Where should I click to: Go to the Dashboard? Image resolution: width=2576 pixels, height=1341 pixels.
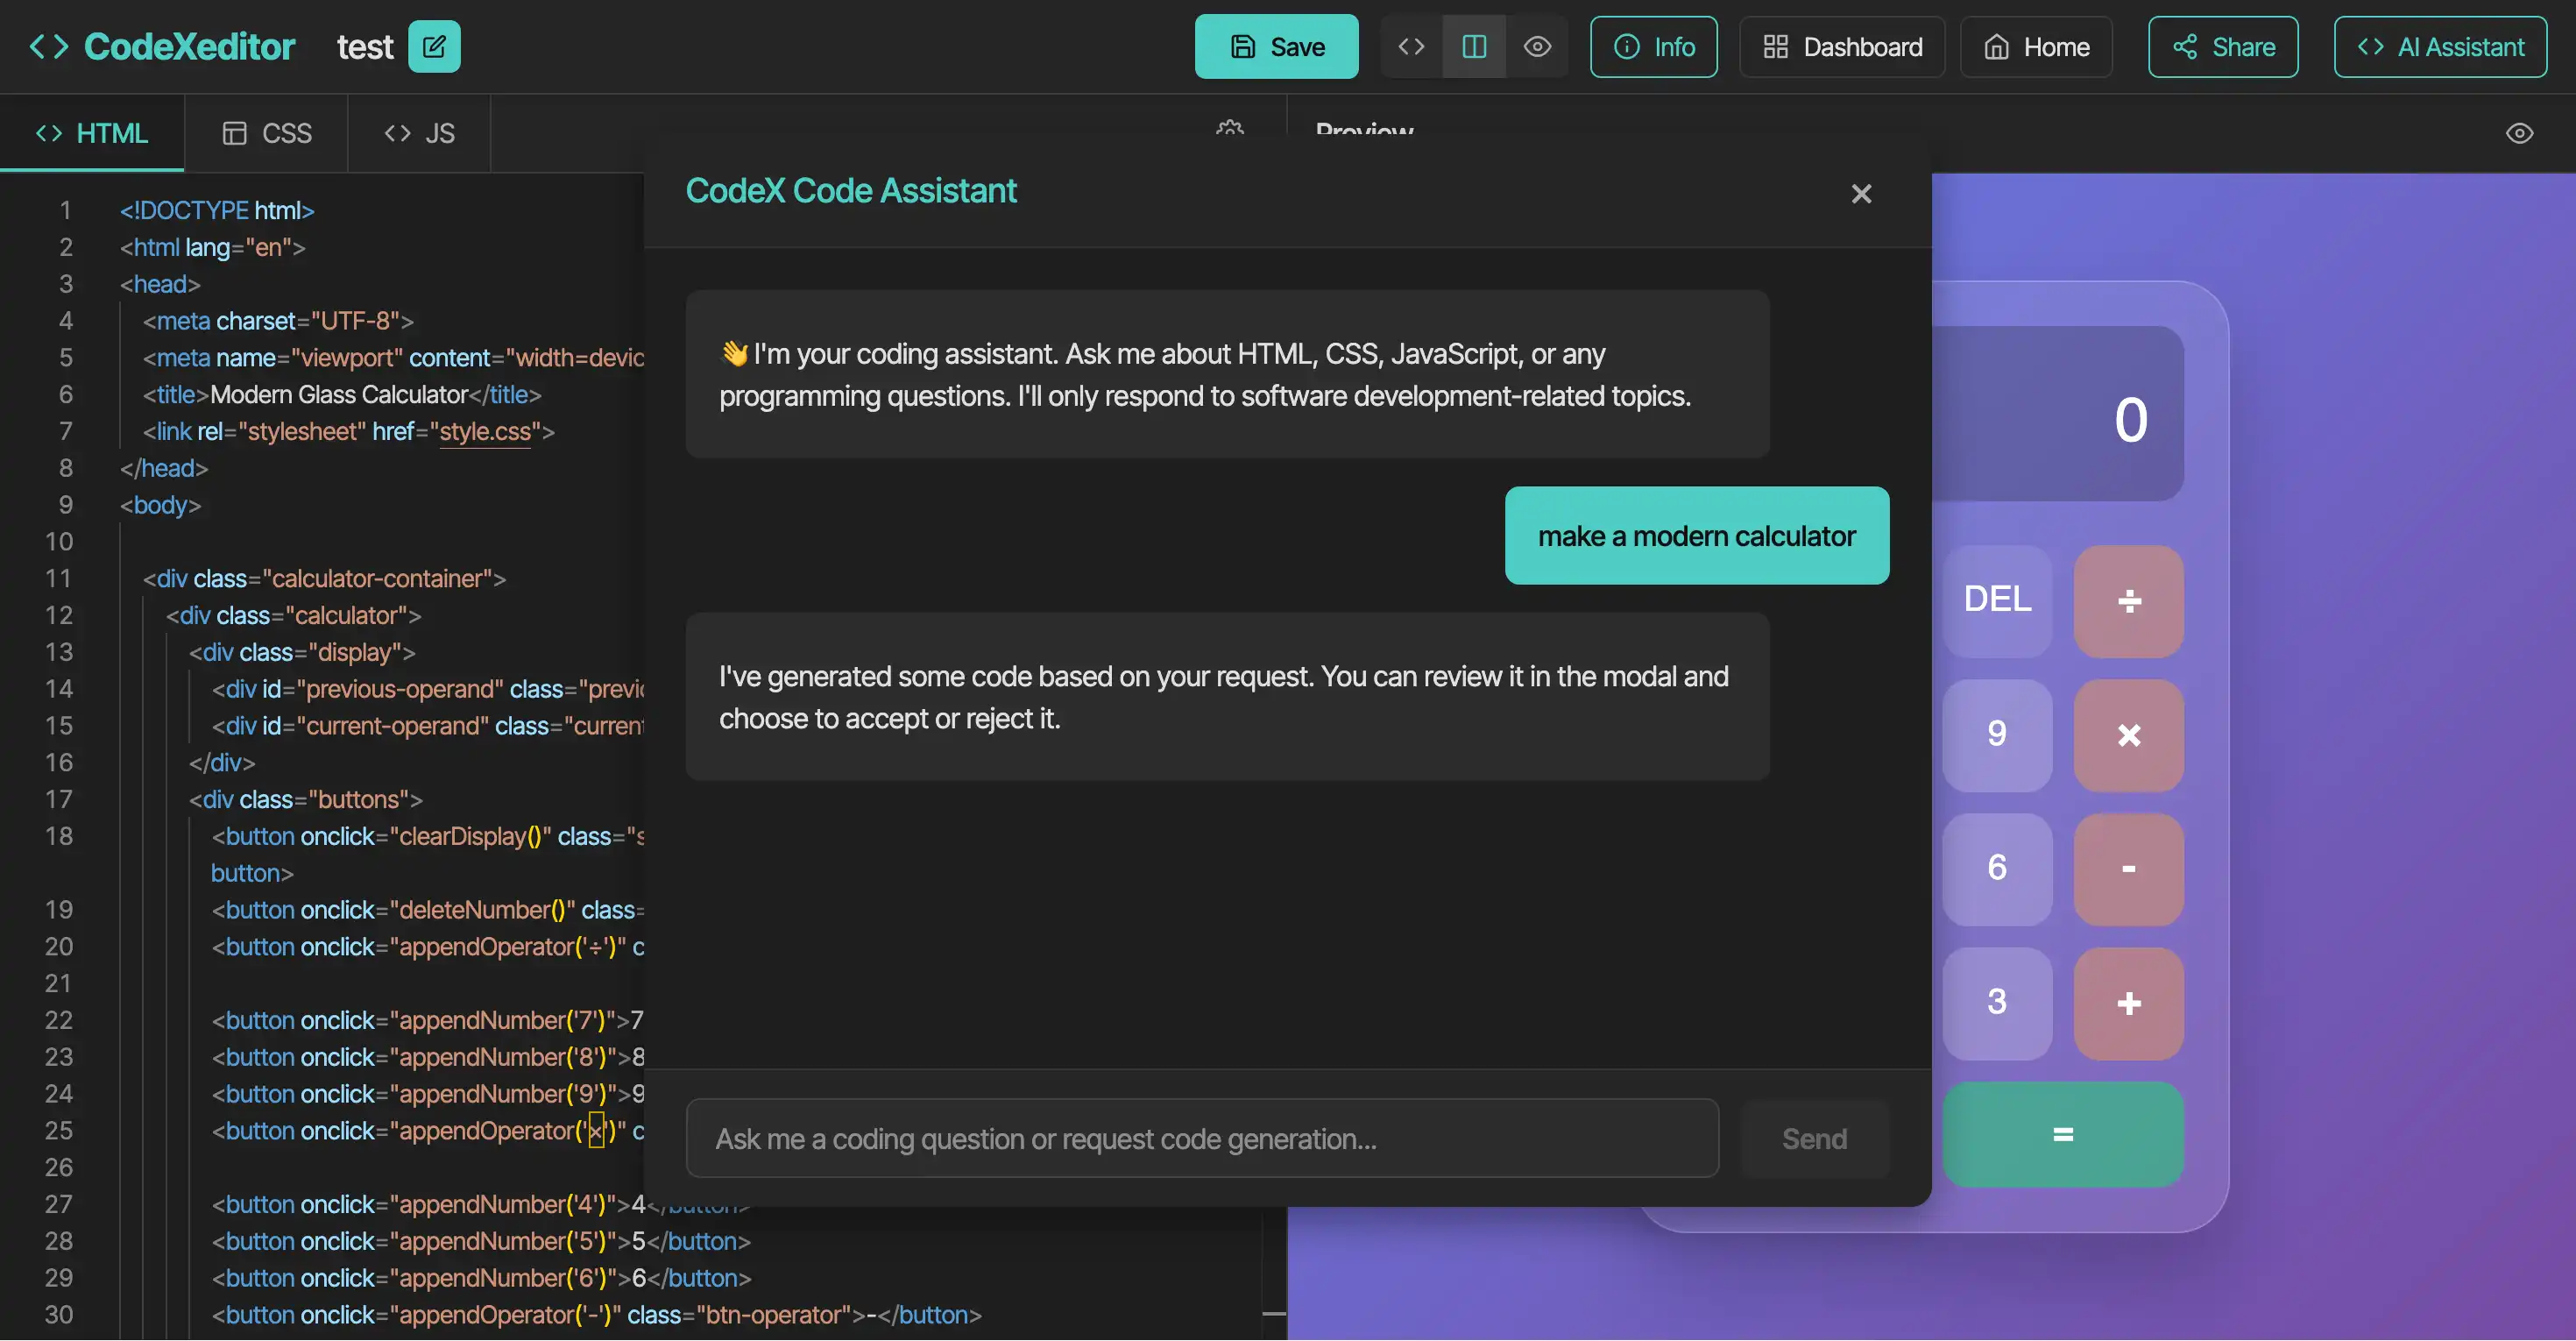point(1842,47)
